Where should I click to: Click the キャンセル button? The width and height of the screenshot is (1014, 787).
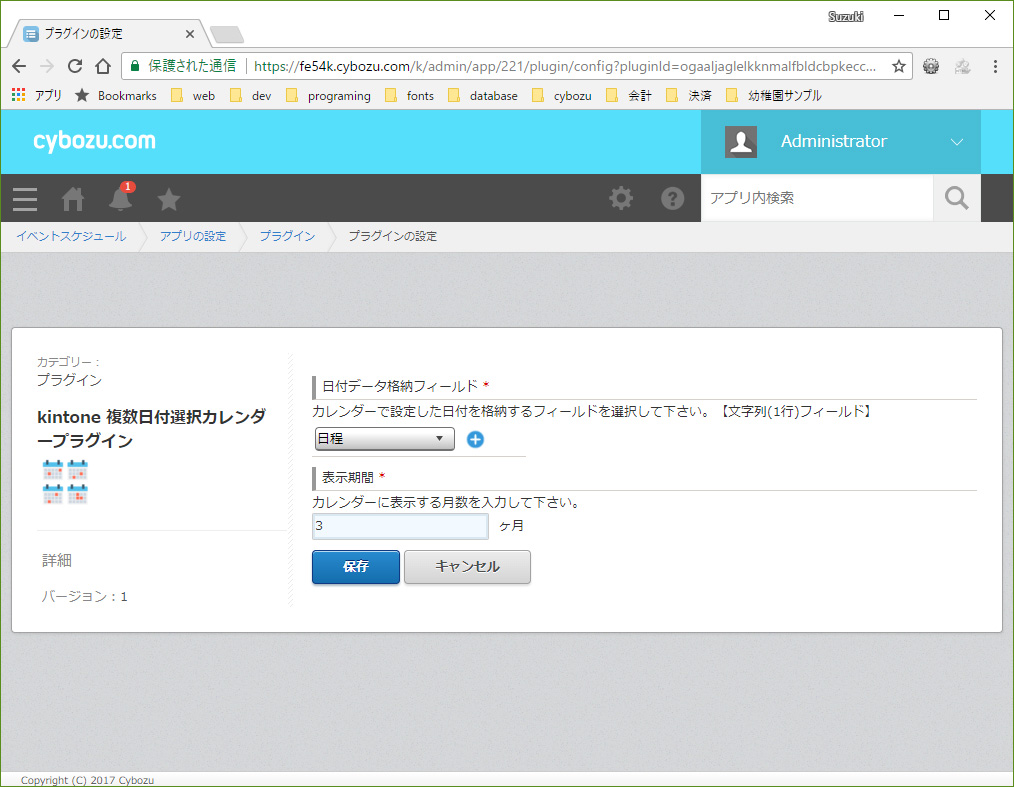pyautogui.click(x=468, y=567)
